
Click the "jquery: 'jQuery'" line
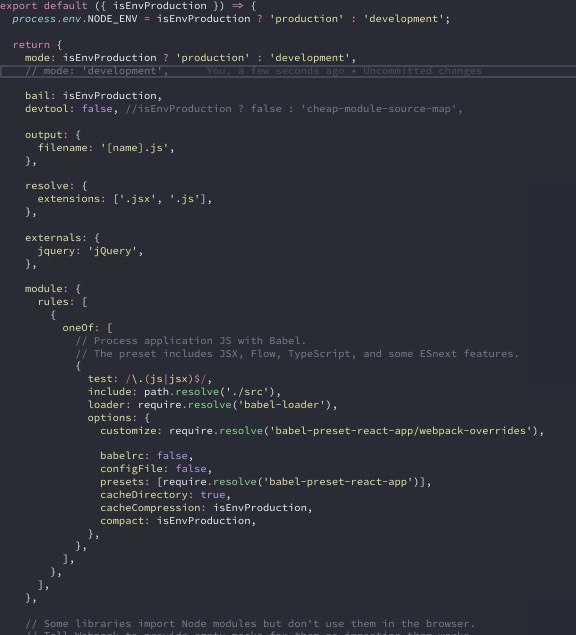point(90,251)
